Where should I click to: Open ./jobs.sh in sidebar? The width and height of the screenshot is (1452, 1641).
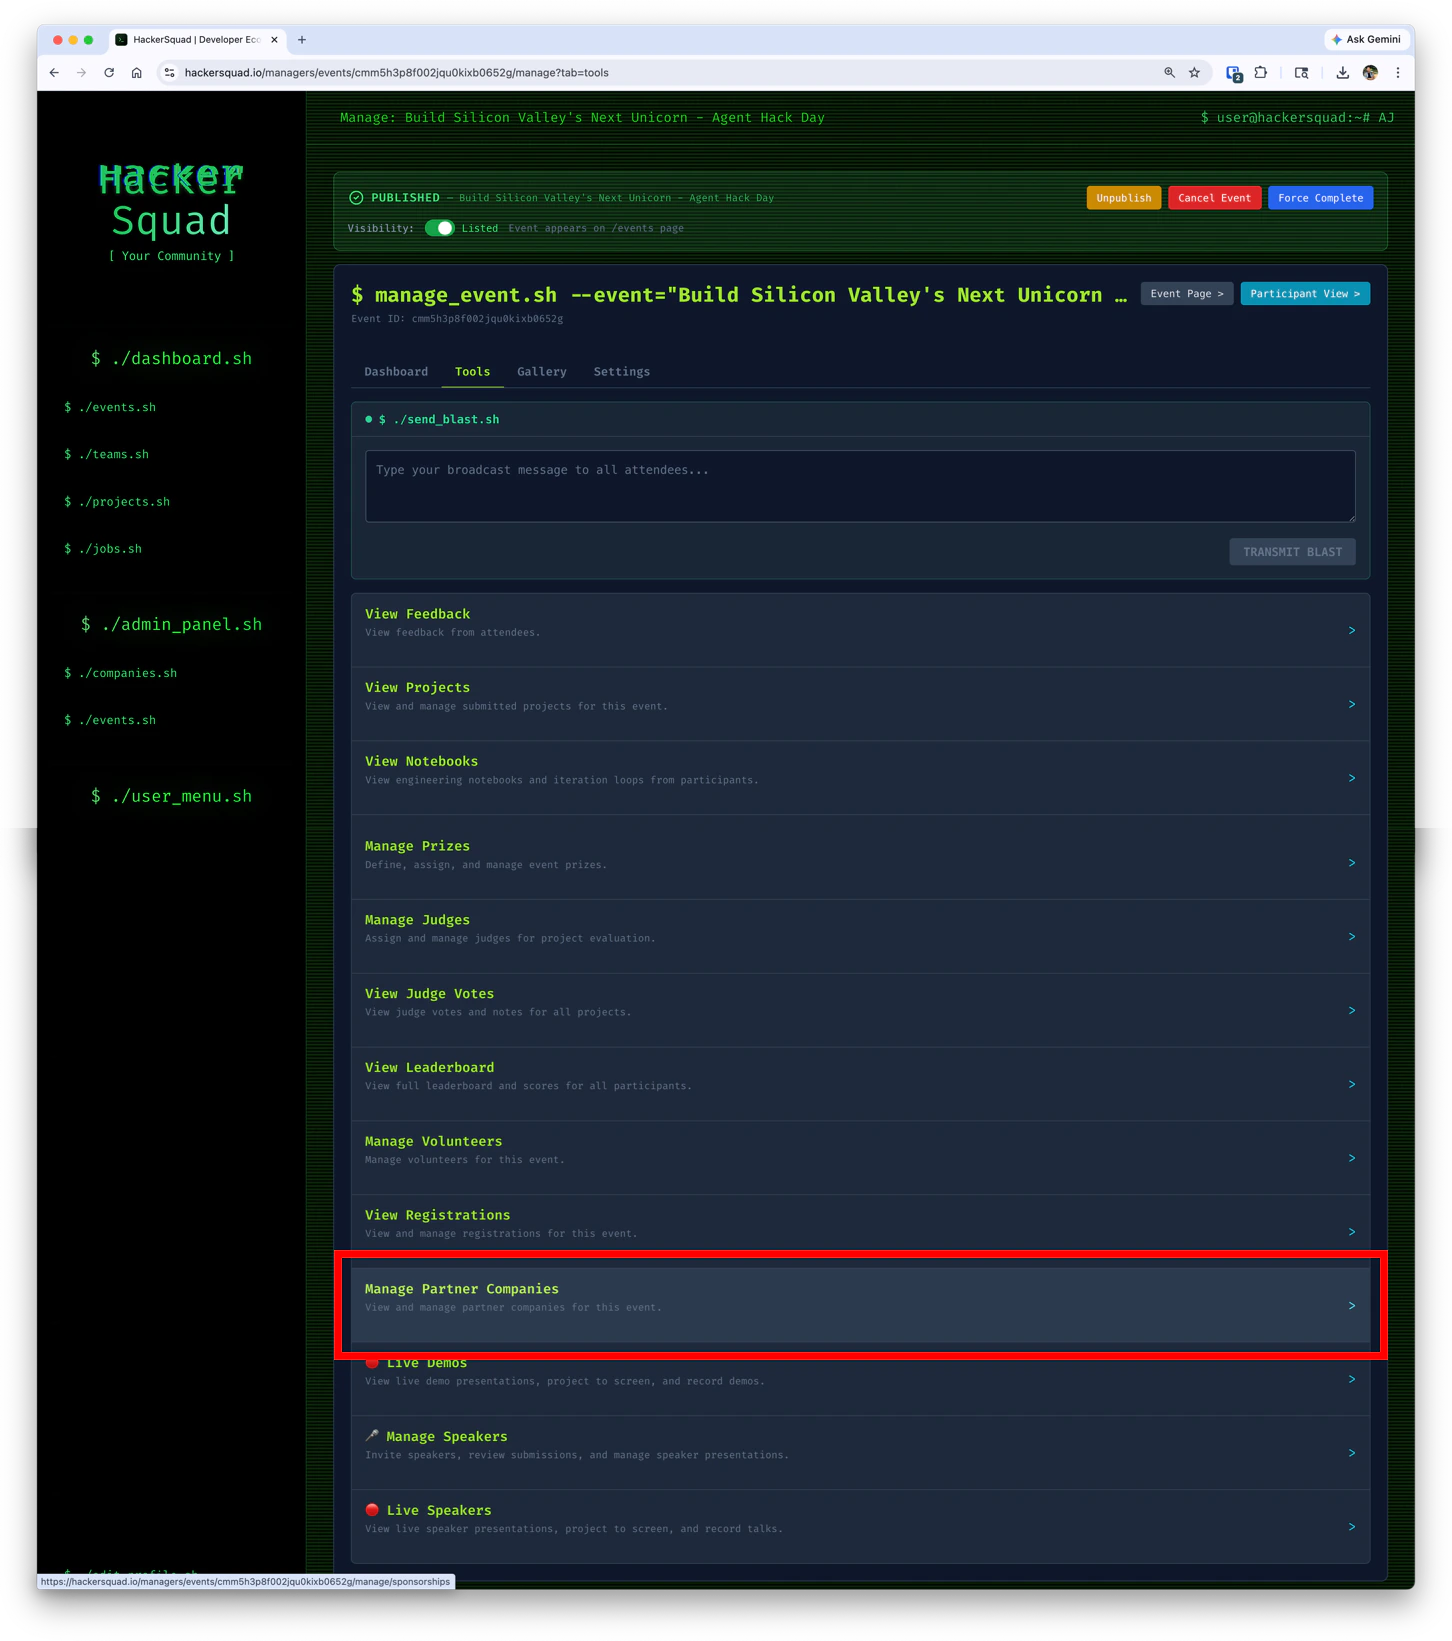point(103,549)
